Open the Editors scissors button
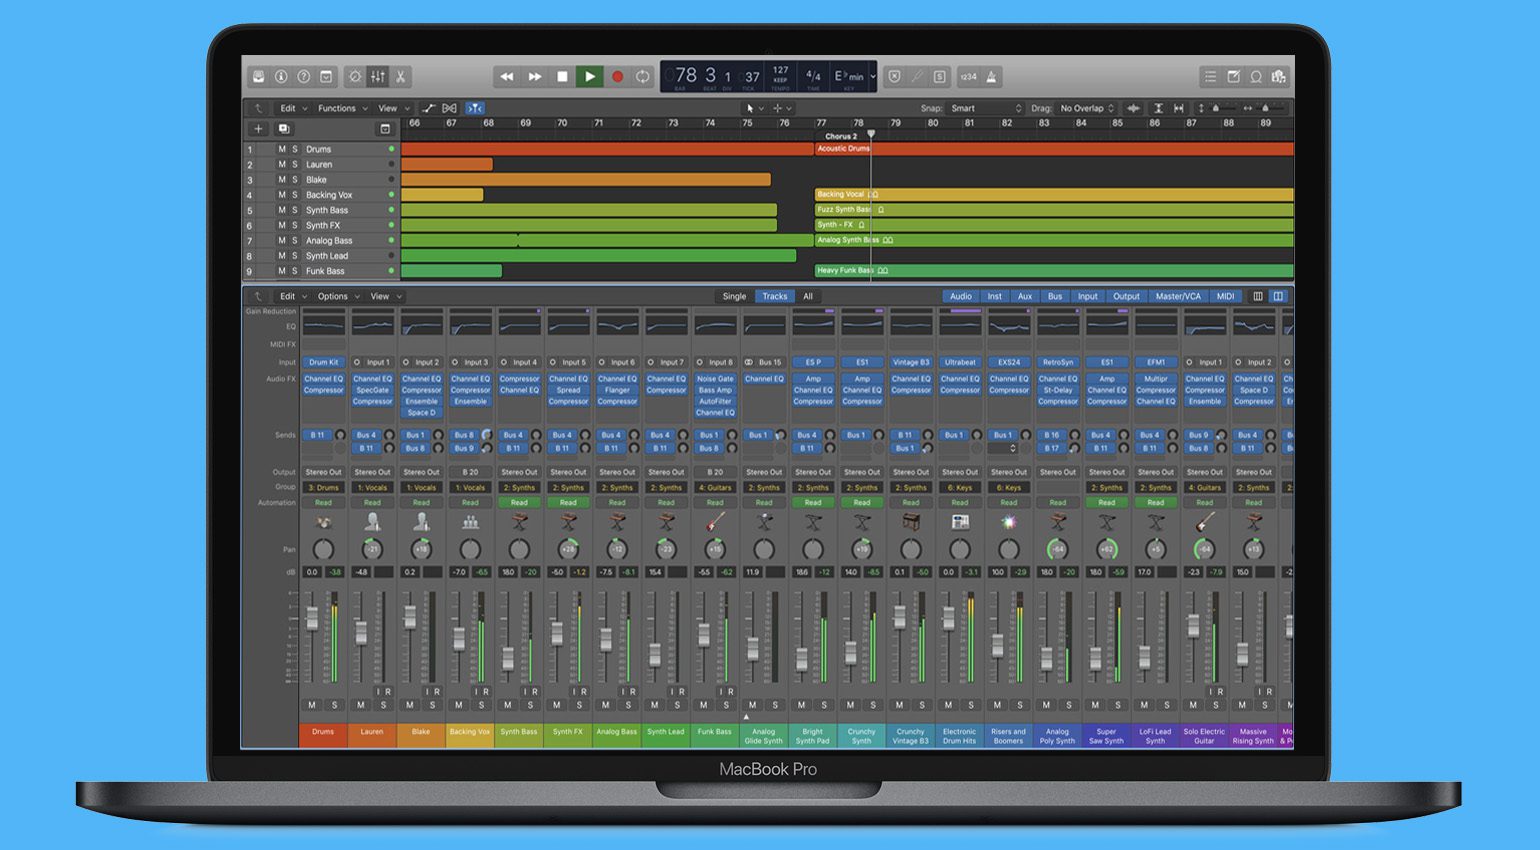 click(400, 77)
